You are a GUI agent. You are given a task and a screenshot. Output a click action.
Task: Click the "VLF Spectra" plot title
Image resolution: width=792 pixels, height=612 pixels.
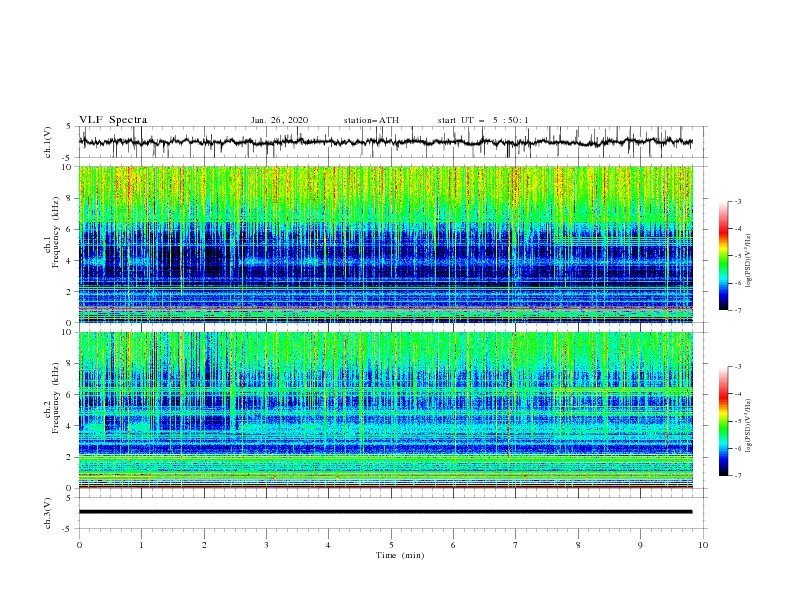pyautogui.click(x=113, y=120)
